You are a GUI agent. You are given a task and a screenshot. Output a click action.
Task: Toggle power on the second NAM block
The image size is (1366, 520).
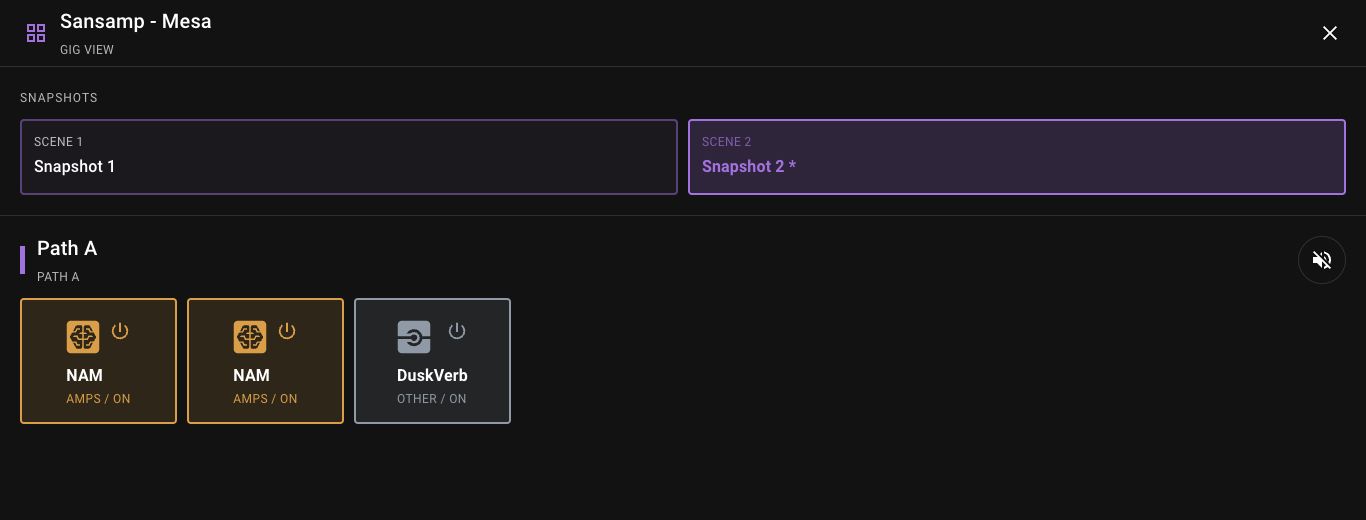[x=287, y=331]
